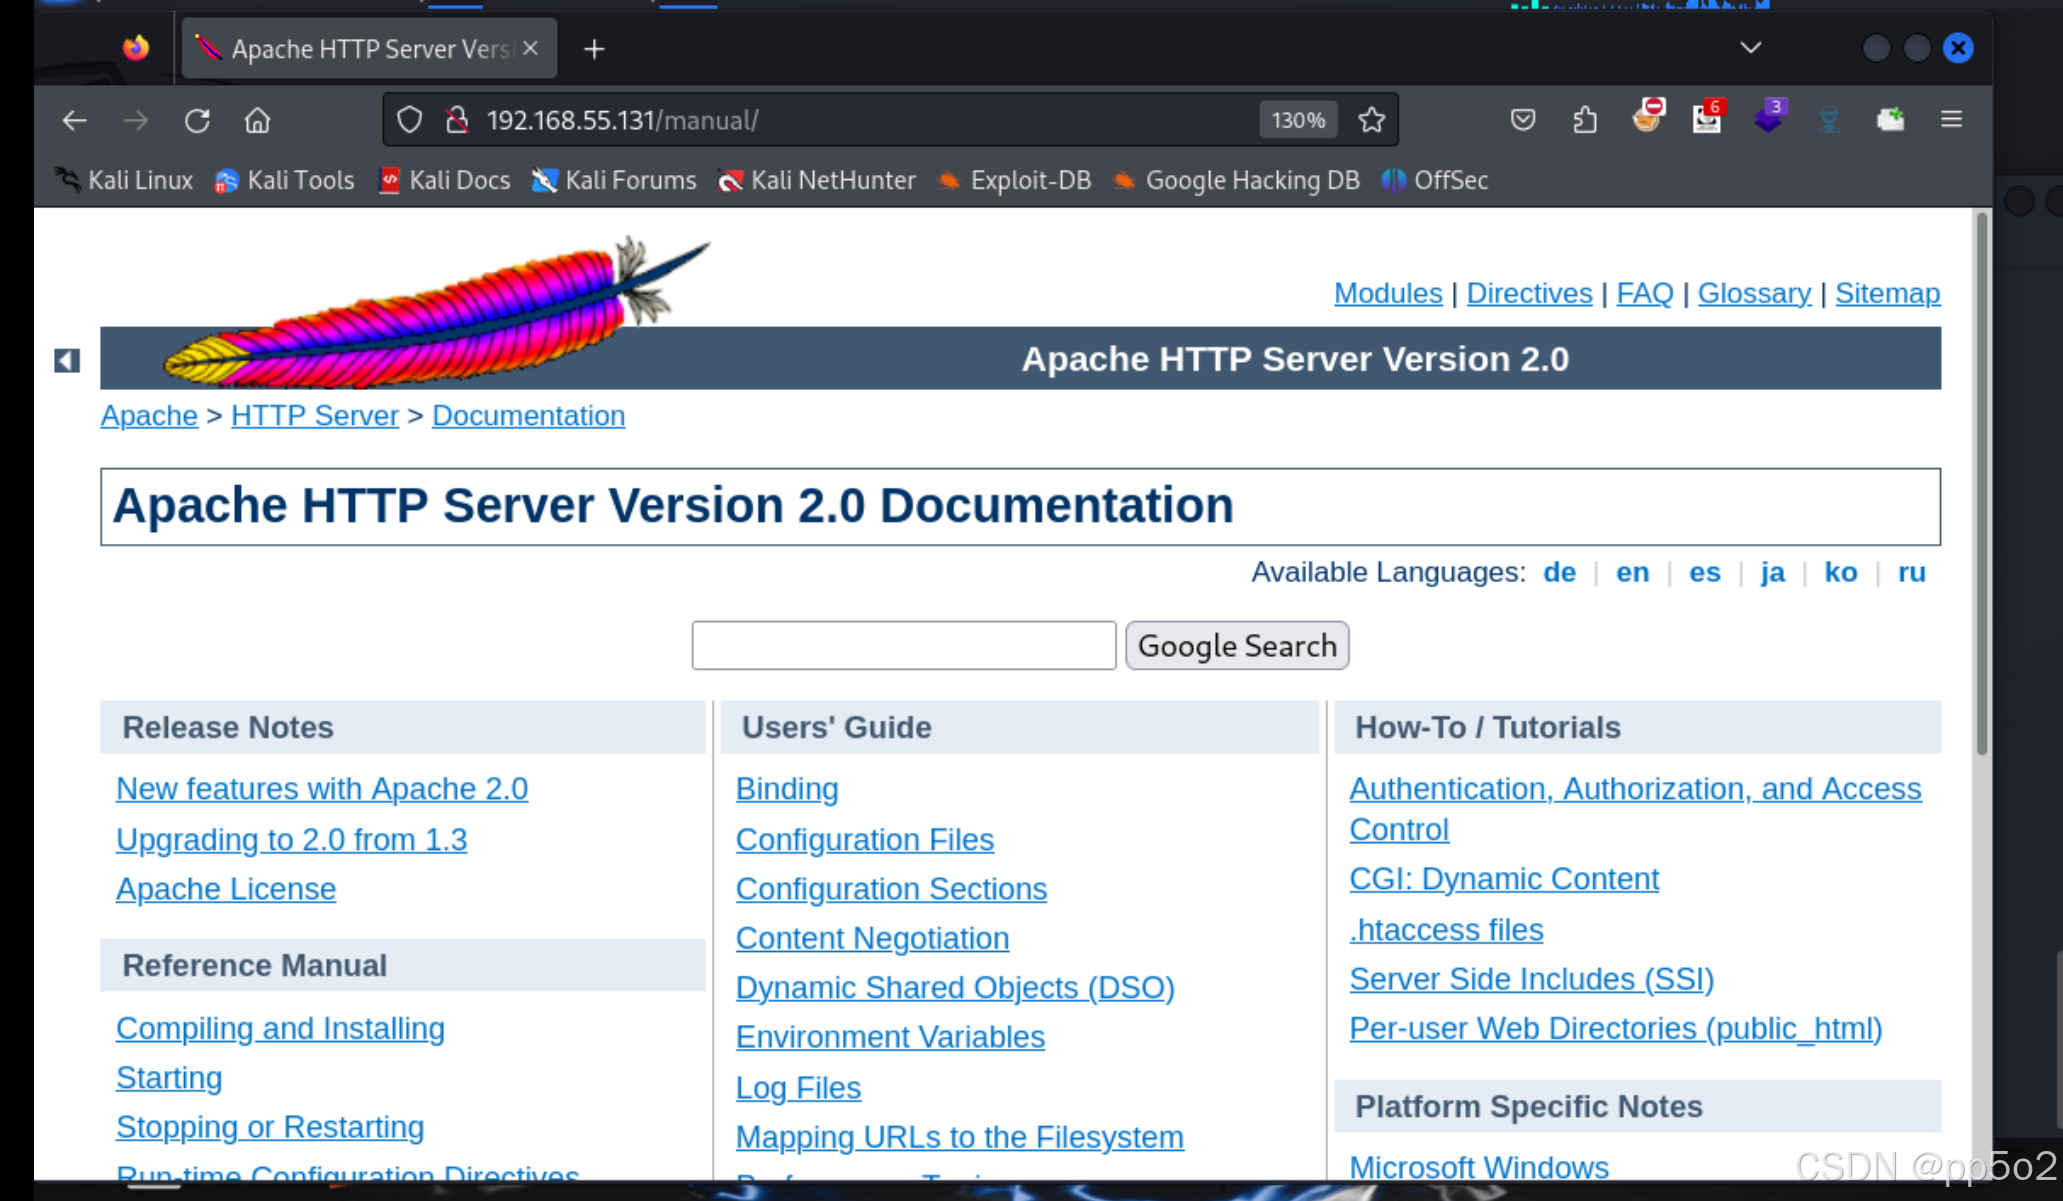Open the Pocket save icon
The height and width of the screenshot is (1201, 2063).
(1522, 121)
